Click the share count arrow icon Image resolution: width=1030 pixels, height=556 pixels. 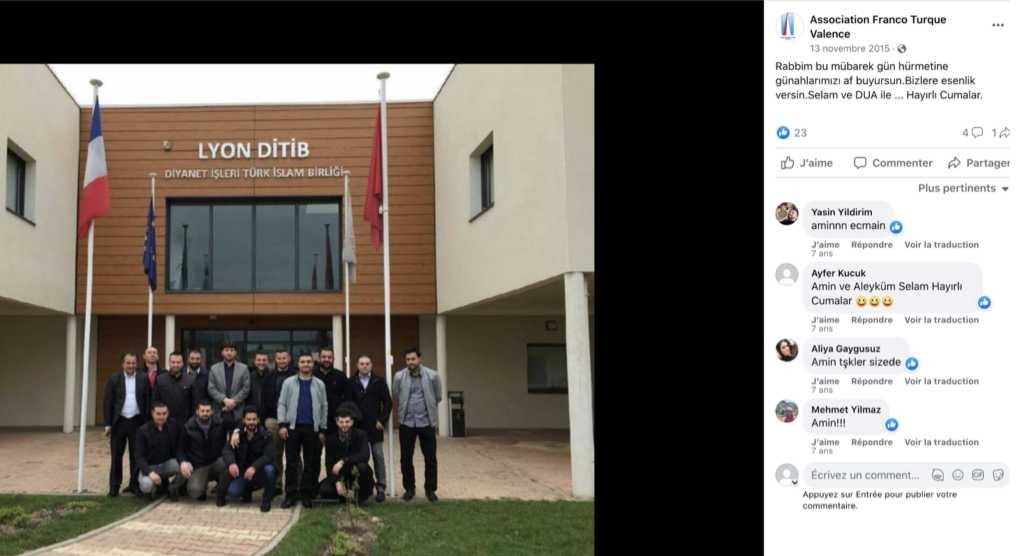(1004, 133)
